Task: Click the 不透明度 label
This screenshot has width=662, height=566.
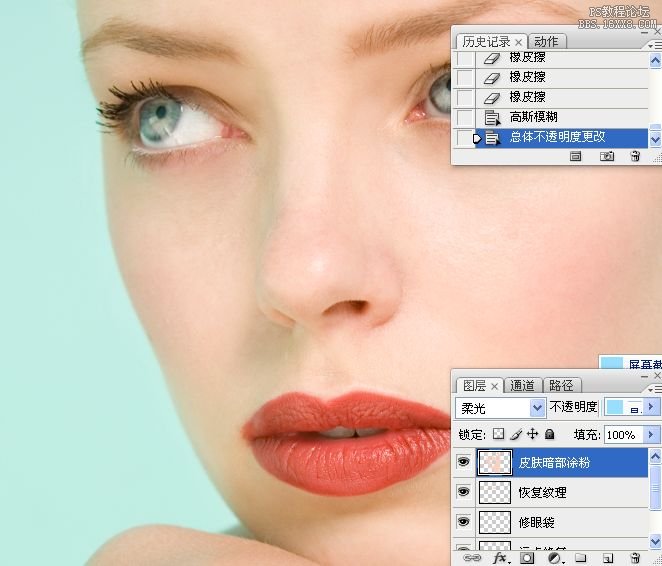Action: coord(573,407)
